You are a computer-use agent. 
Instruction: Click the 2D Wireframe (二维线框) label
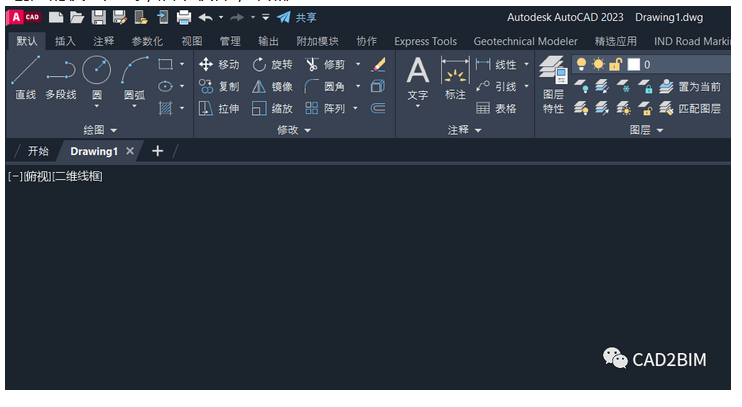78,177
